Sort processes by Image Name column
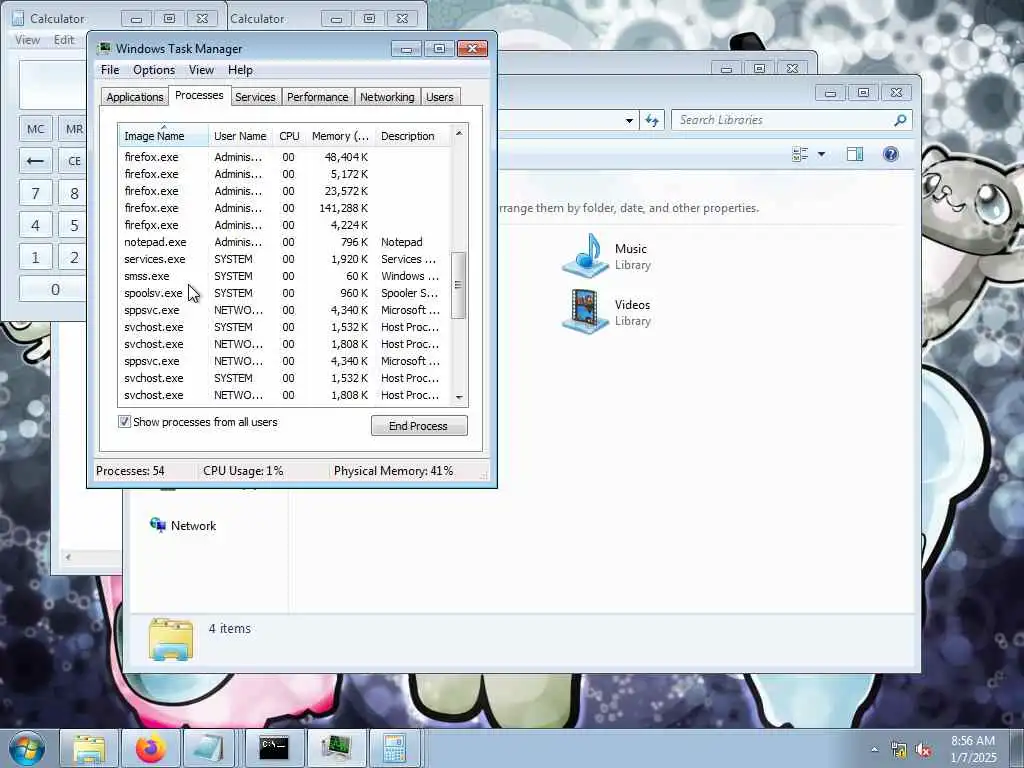 point(163,136)
